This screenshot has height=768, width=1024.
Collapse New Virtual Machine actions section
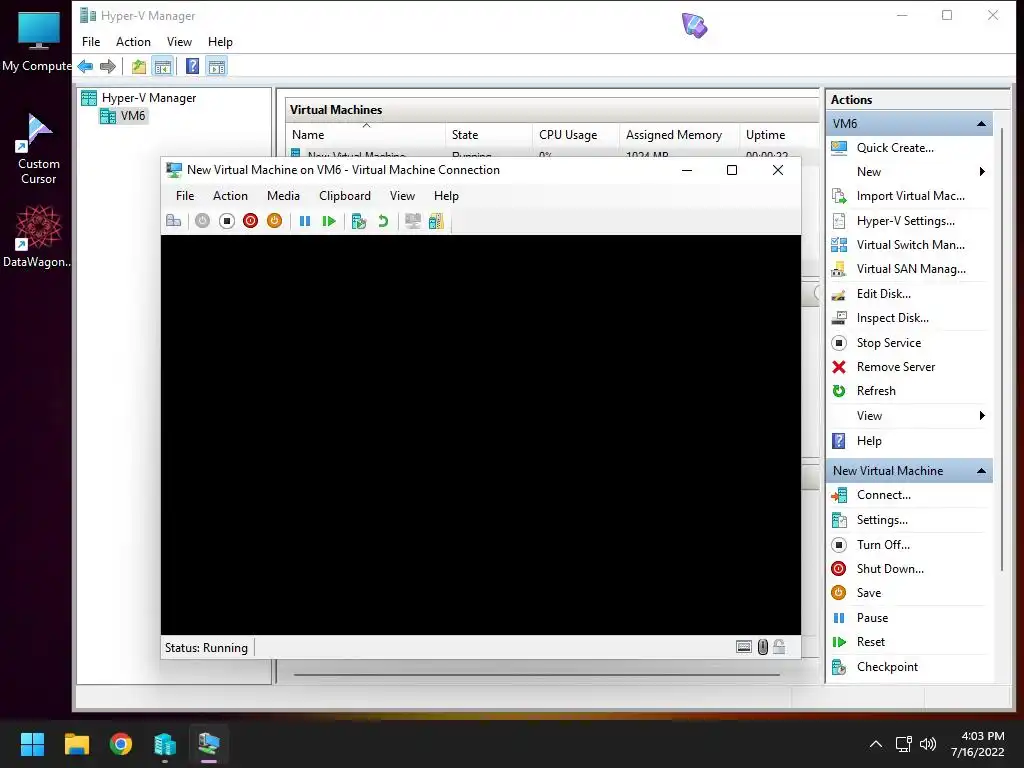981,471
